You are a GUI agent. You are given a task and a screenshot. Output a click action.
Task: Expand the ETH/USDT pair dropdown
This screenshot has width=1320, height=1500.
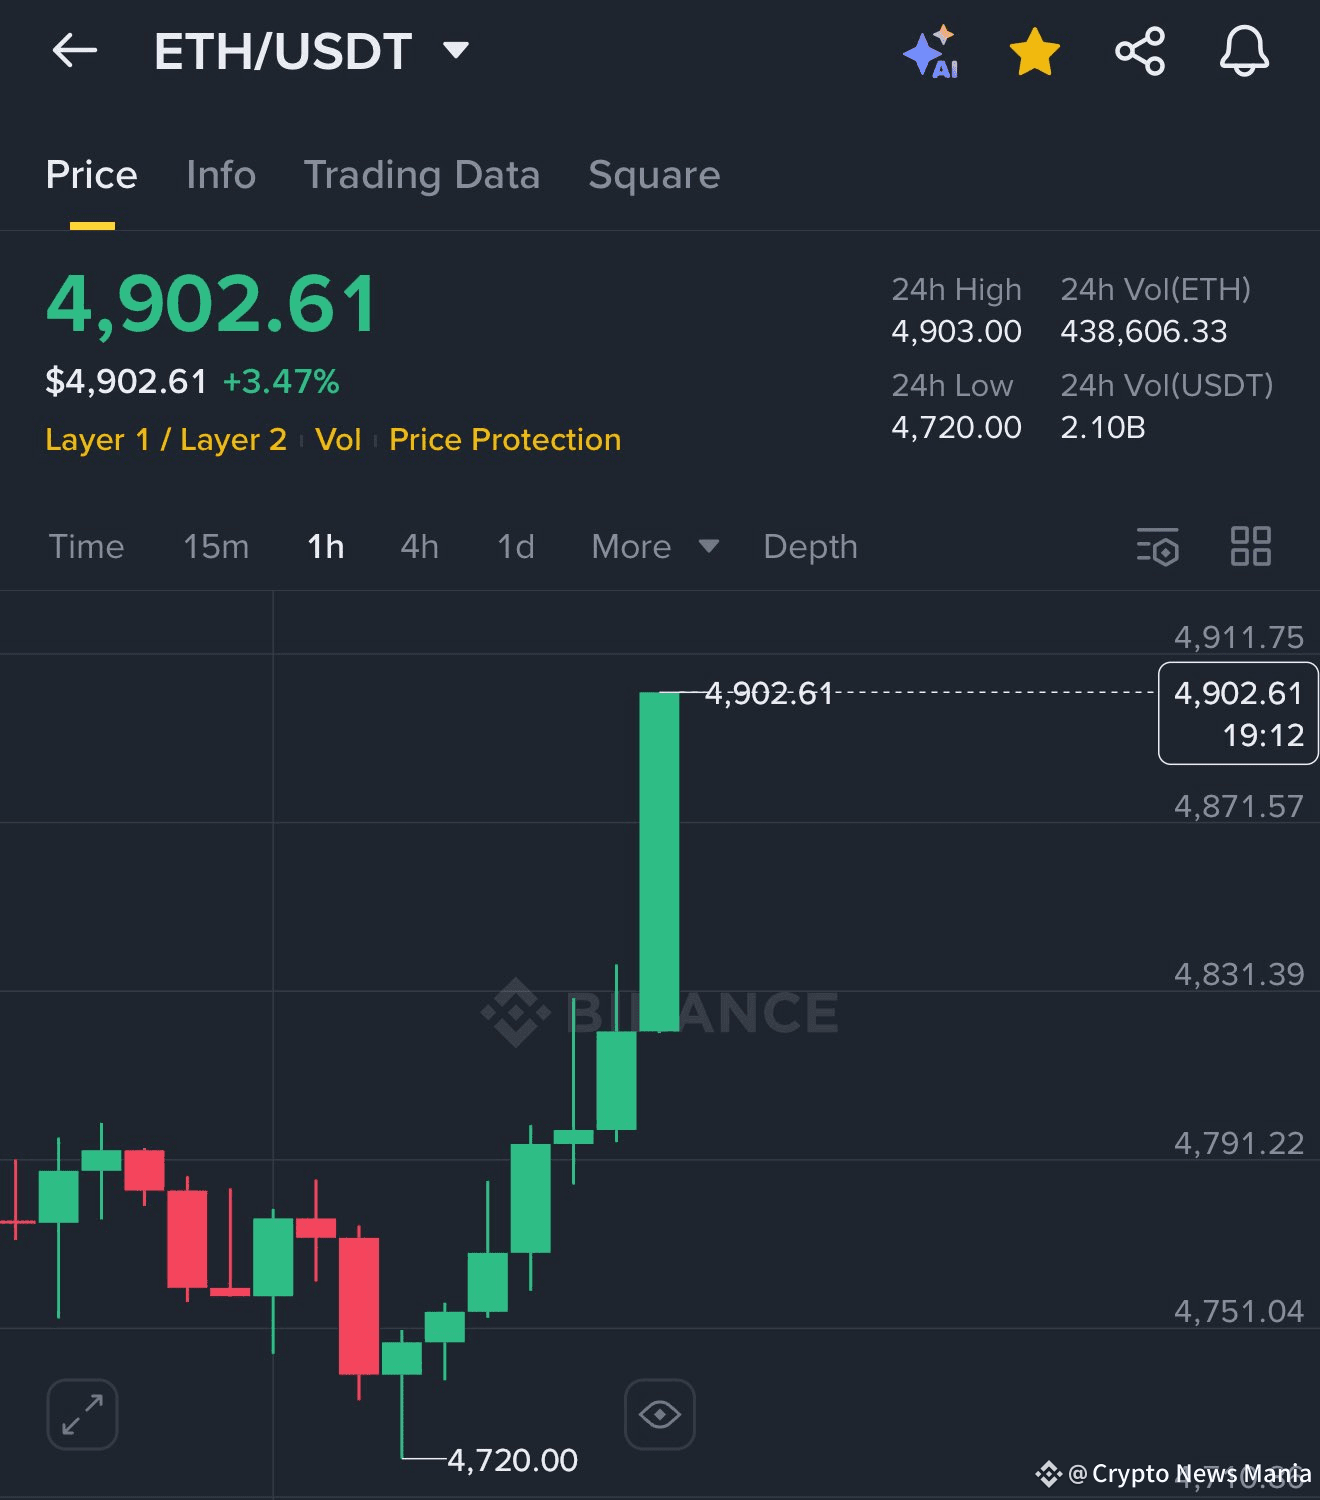[456, 50]
